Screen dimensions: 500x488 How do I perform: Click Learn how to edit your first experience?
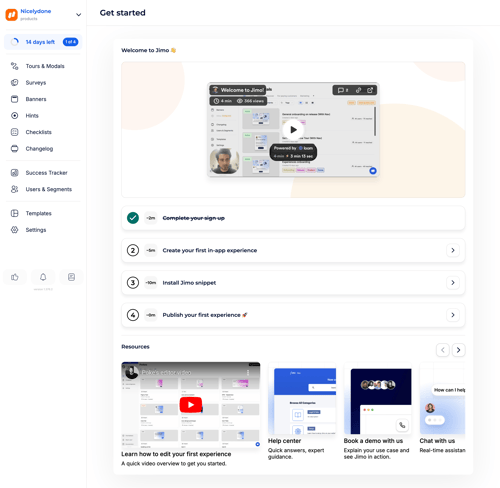[x=176, y=454]
